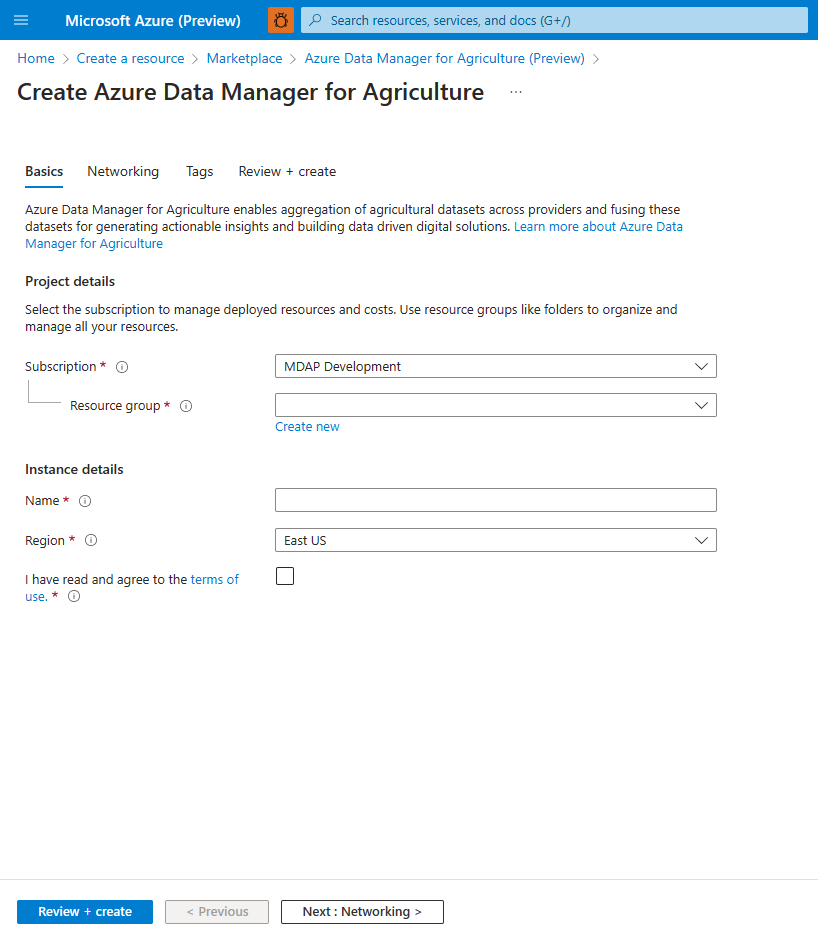Open the ellipsis more options menu
Screen dimensions: 818x940
click(x=516, y=92)
